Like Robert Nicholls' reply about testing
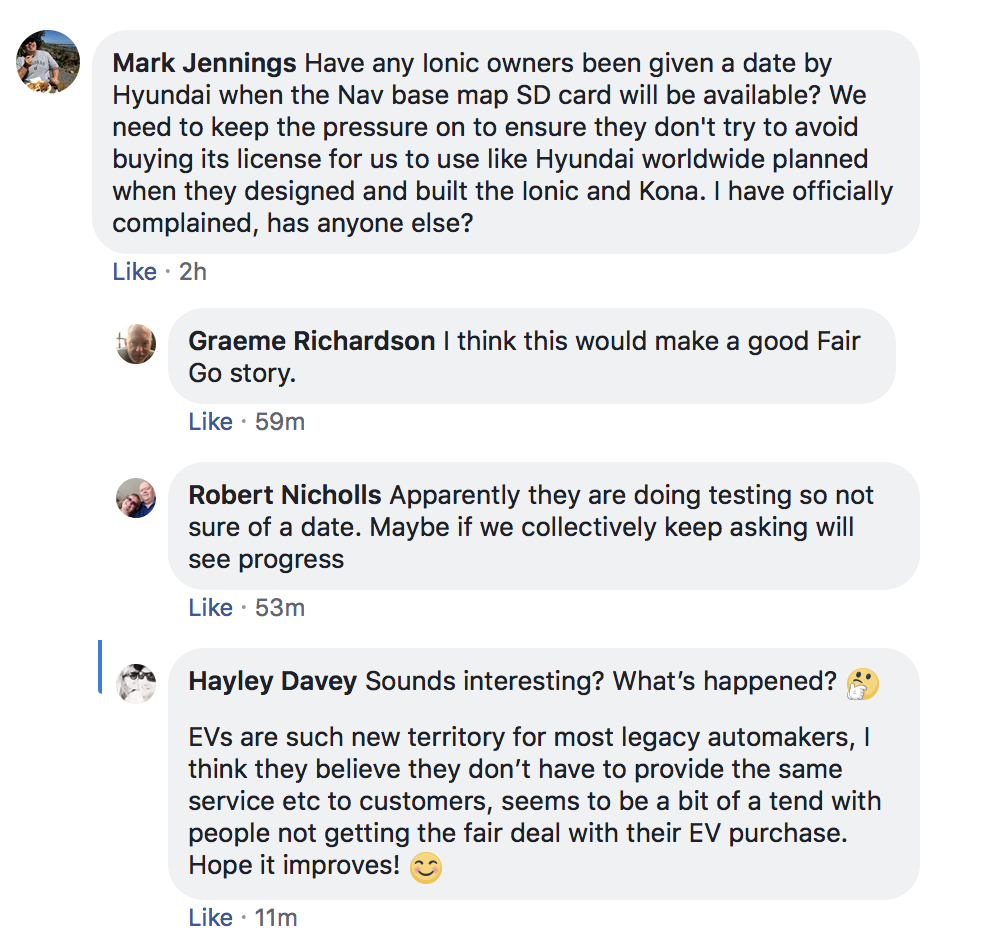984x948 pixels. pos(210,608)
